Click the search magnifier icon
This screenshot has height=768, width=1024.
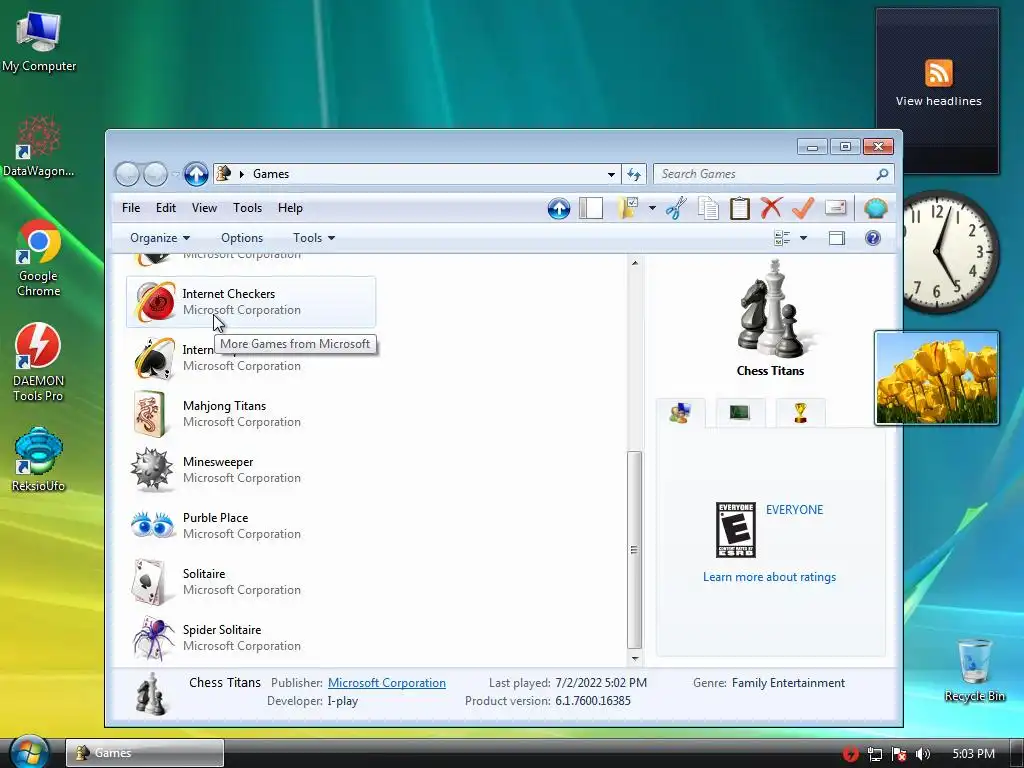882,174
